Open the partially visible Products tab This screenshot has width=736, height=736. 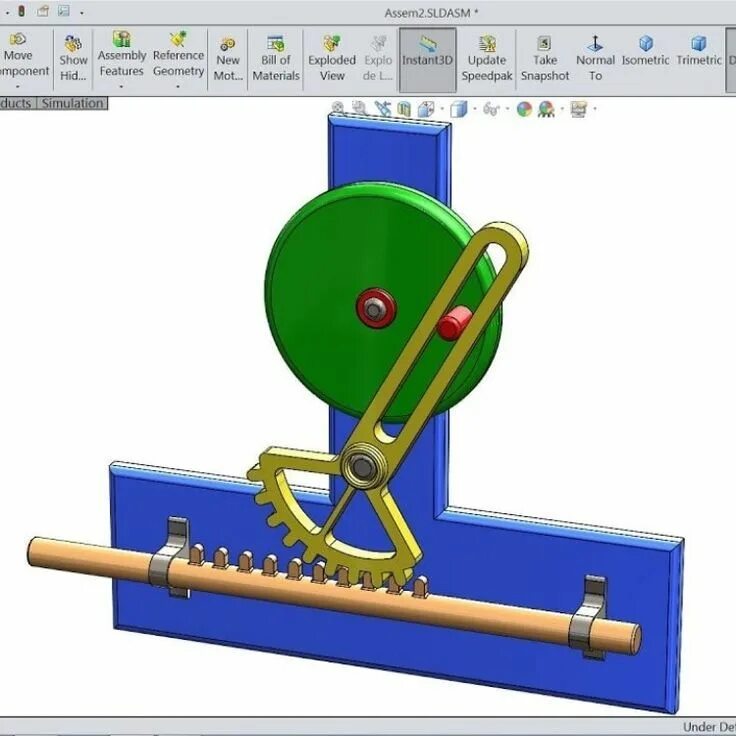17,103
